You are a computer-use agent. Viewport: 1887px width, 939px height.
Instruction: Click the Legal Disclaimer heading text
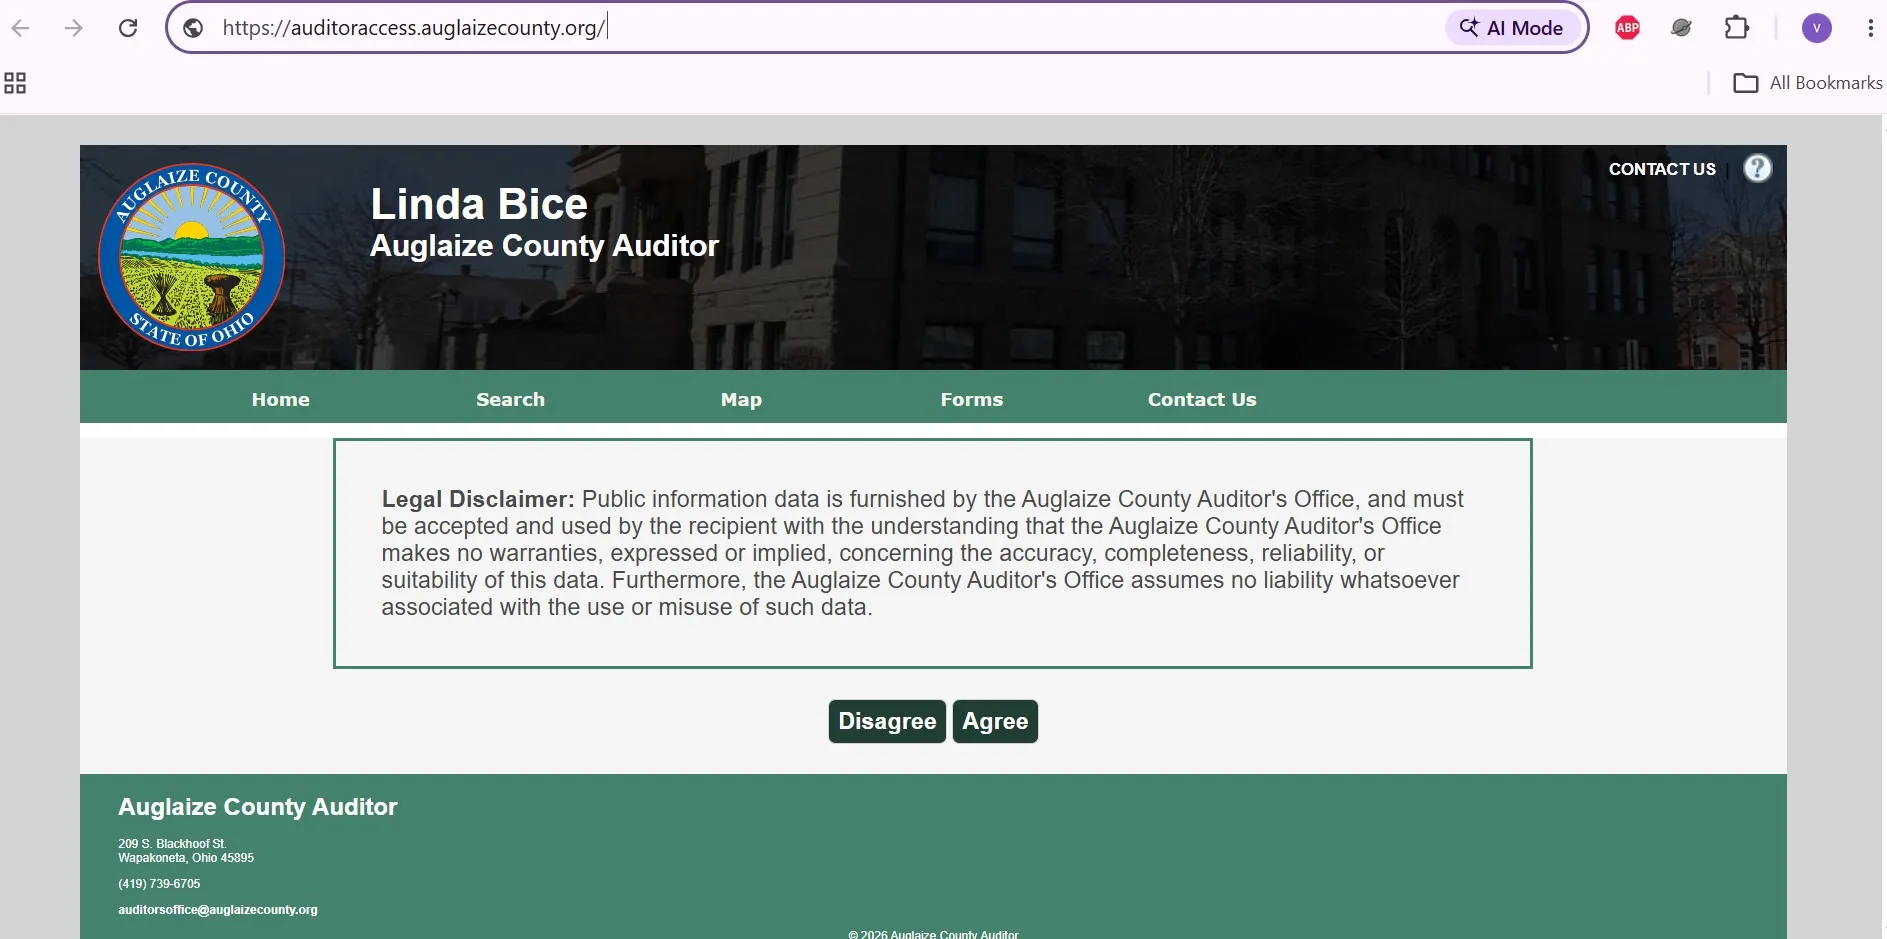[478, 499]
